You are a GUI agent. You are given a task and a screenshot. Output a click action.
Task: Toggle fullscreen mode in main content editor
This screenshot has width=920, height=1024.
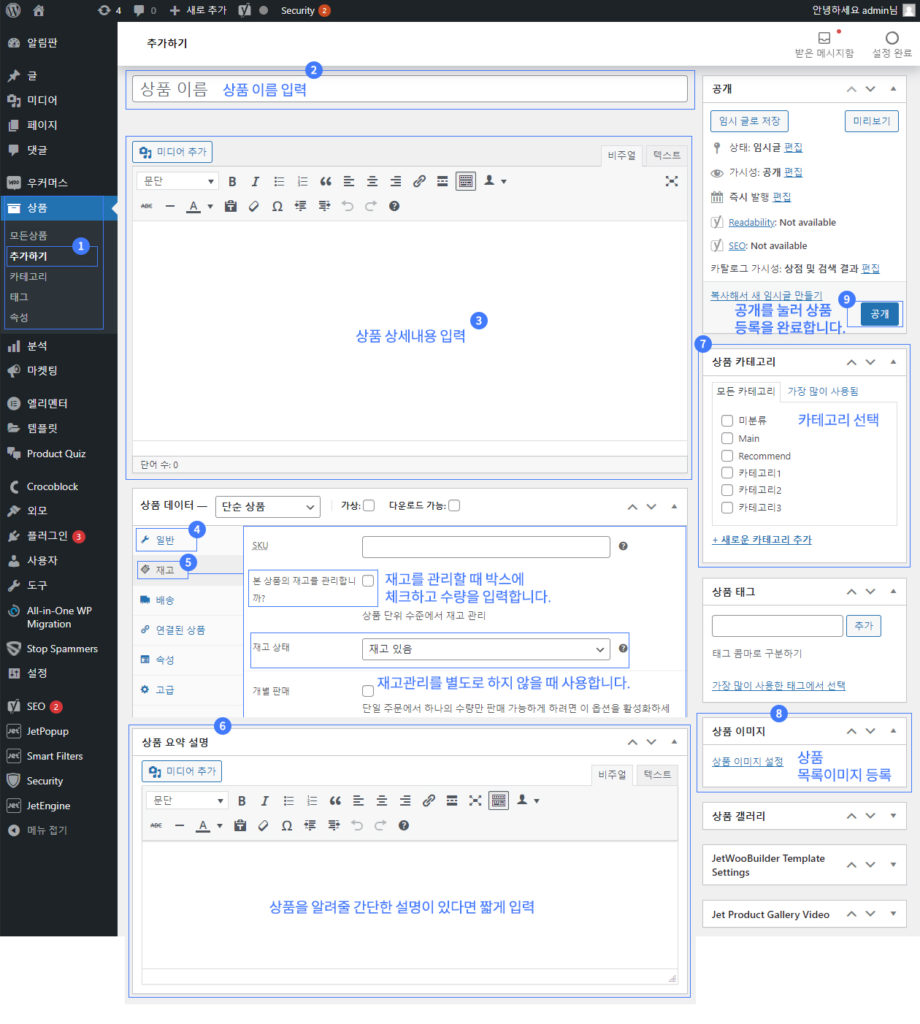pos(671,181)
